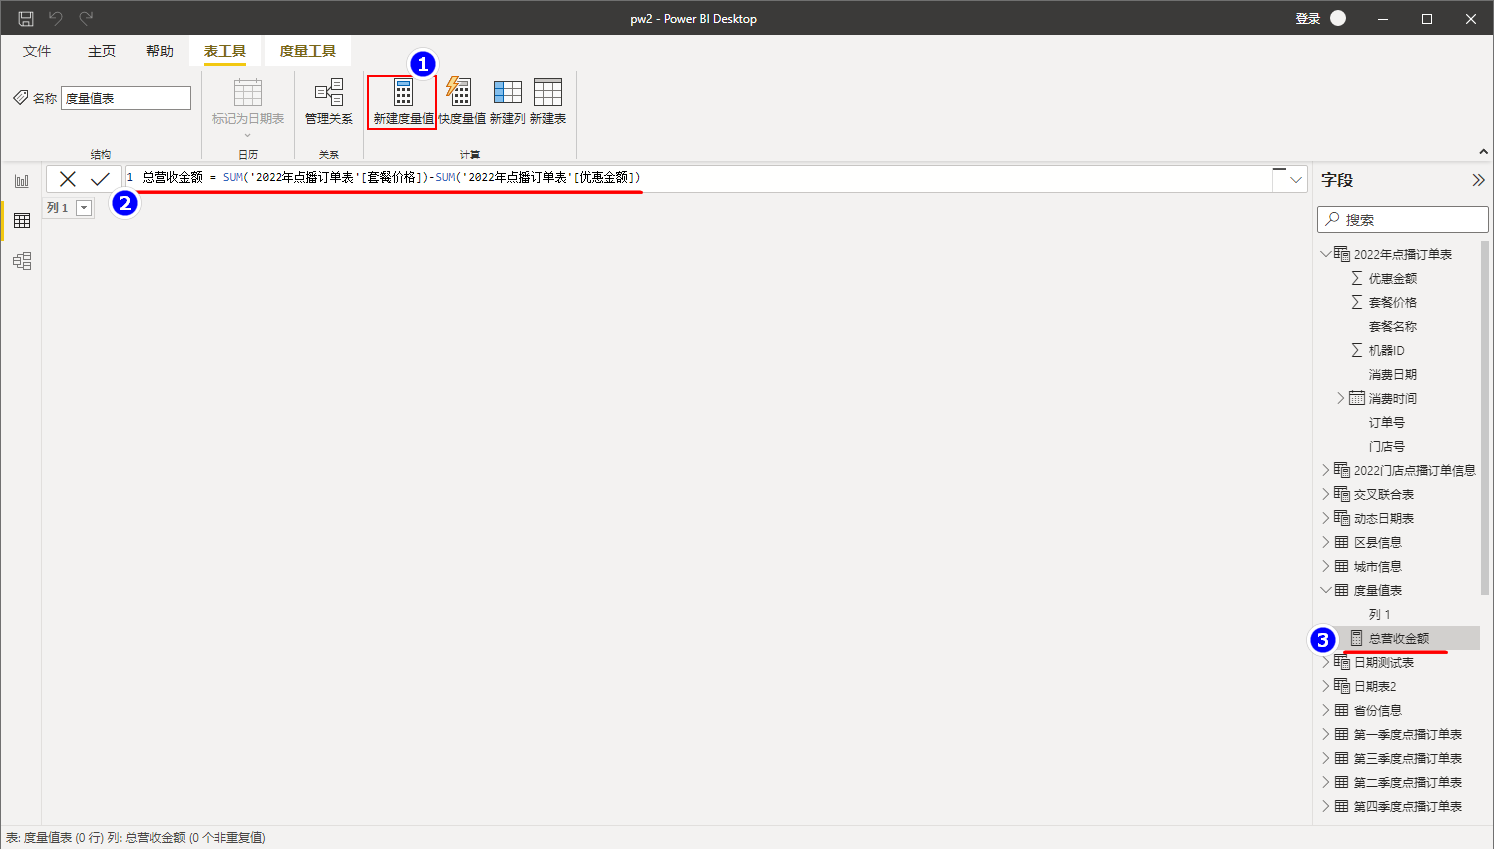
Task: Expand the 日期表2 table
Action: (x=1326, y=686)
